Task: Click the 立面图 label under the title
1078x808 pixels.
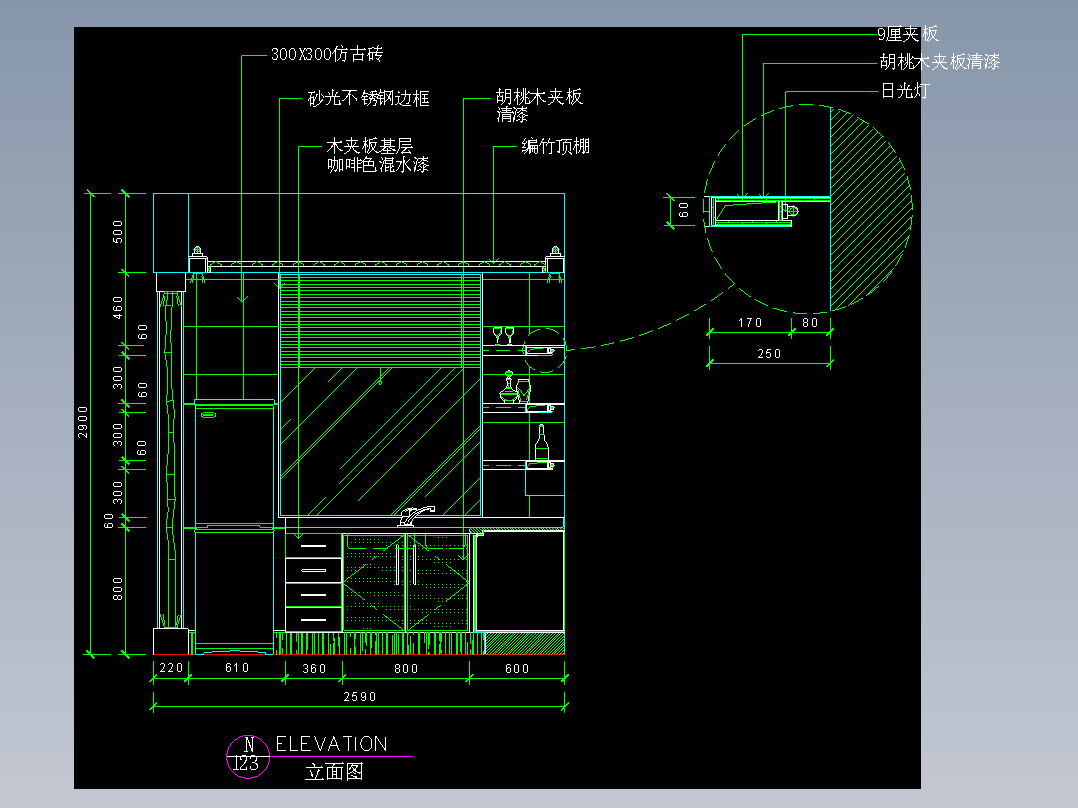Action: point(335,772)
